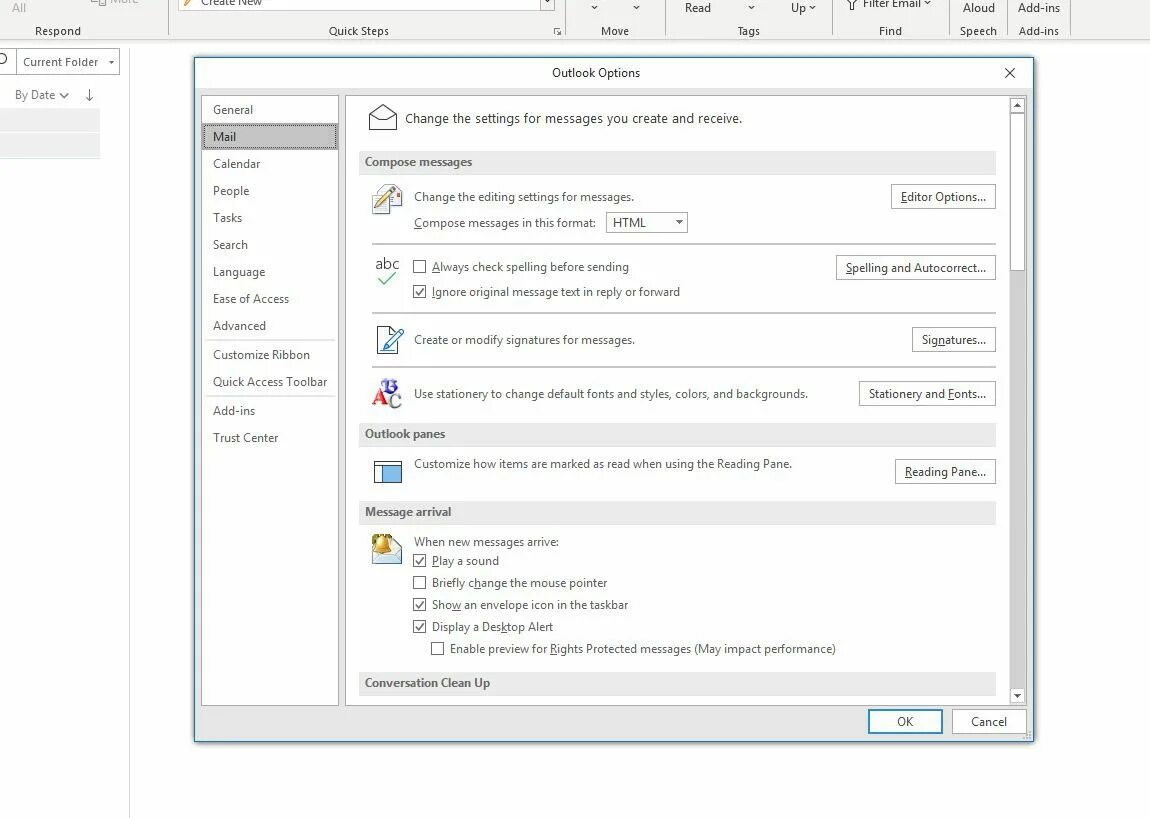
Task: Select the Mail options category
Action: tap(270, 137)
